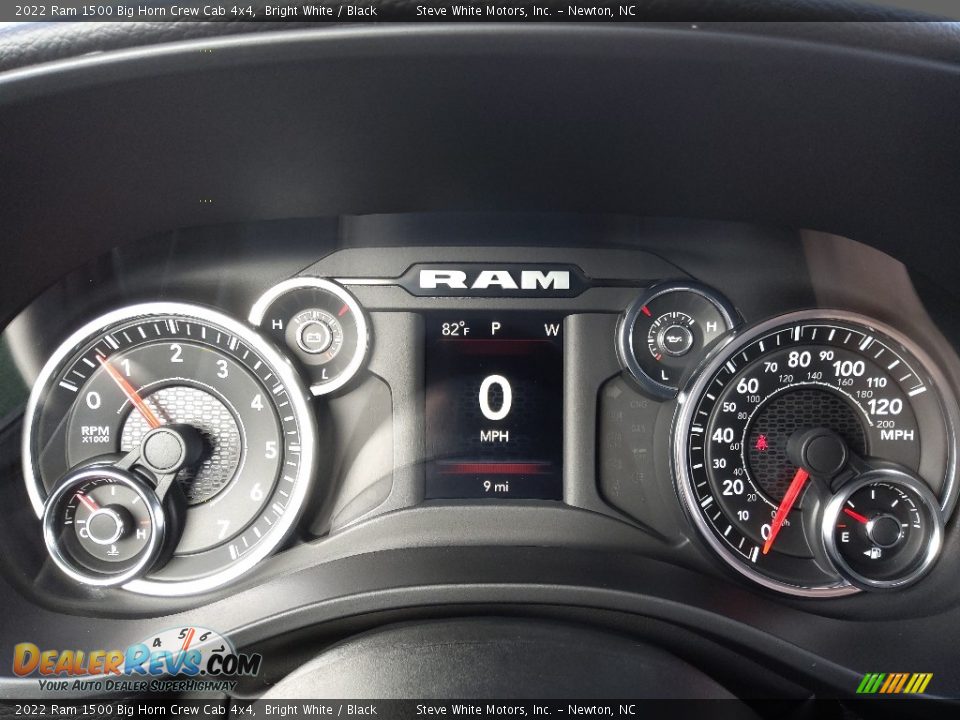
Task: Tap number 5 on the tachometer
Action: click(271, 450)
